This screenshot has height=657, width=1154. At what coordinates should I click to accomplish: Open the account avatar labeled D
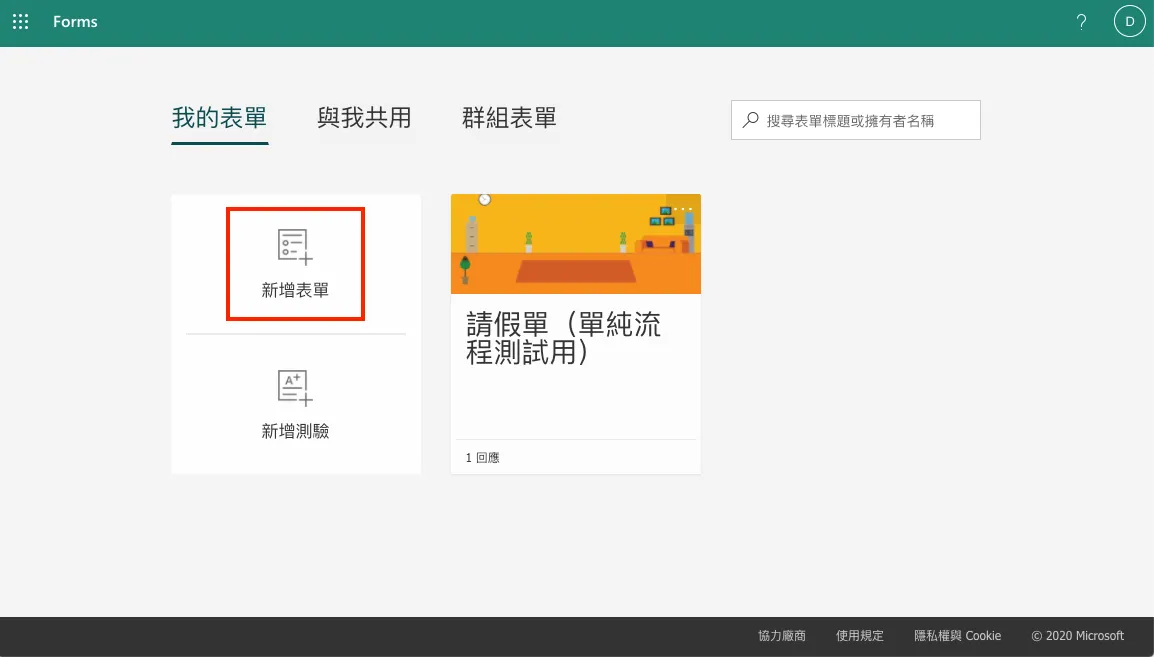point(1129,21)
